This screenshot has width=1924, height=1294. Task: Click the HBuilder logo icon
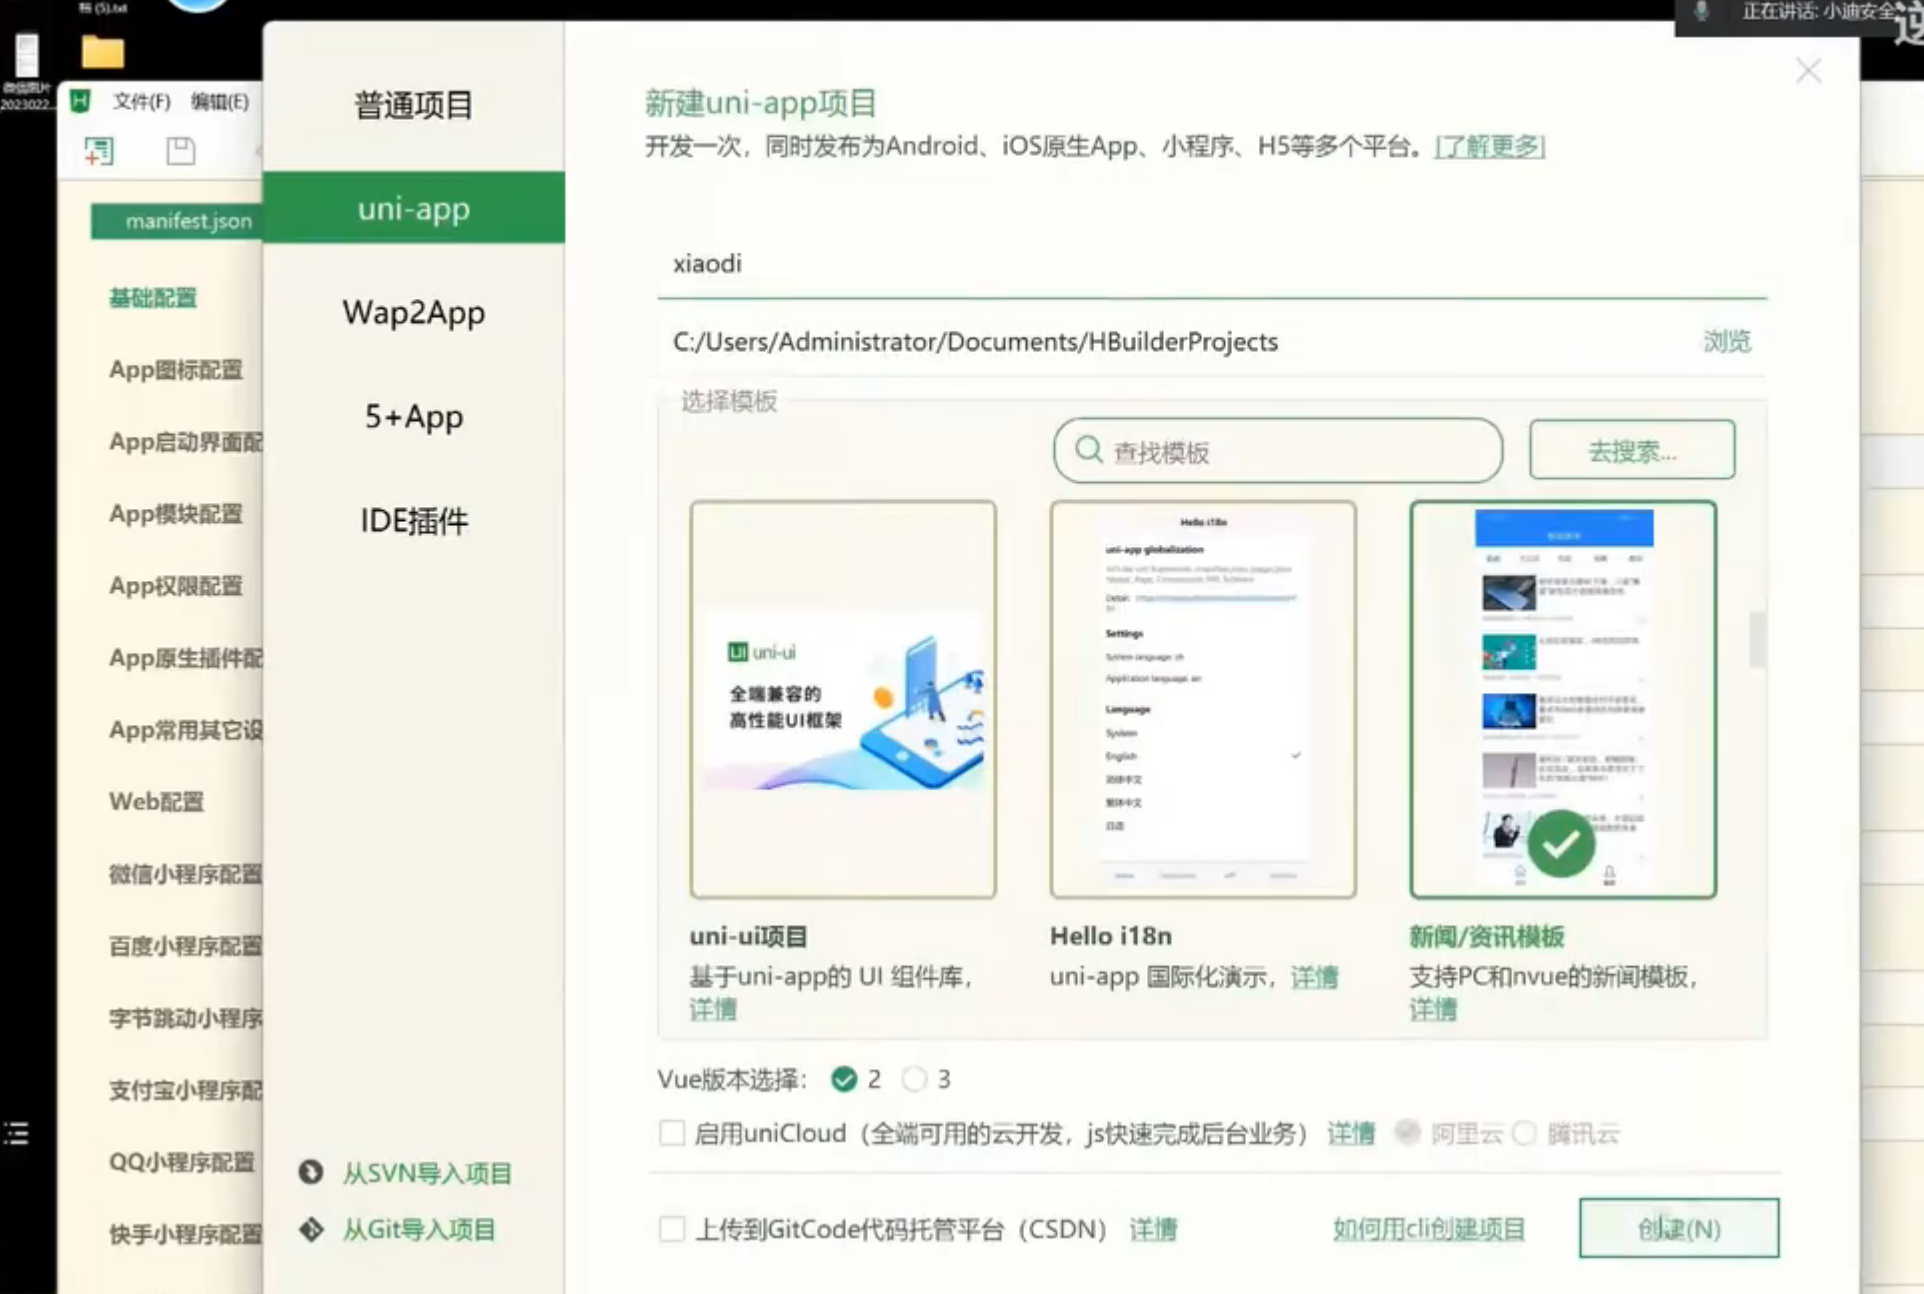[80, 101]
